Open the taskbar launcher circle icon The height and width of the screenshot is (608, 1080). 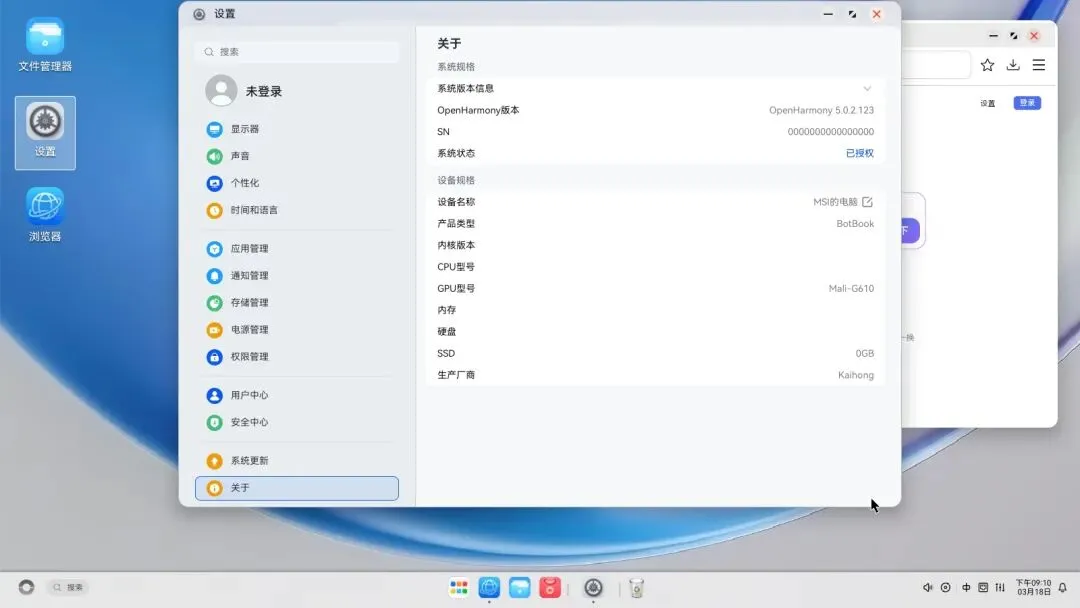[26, 587]
